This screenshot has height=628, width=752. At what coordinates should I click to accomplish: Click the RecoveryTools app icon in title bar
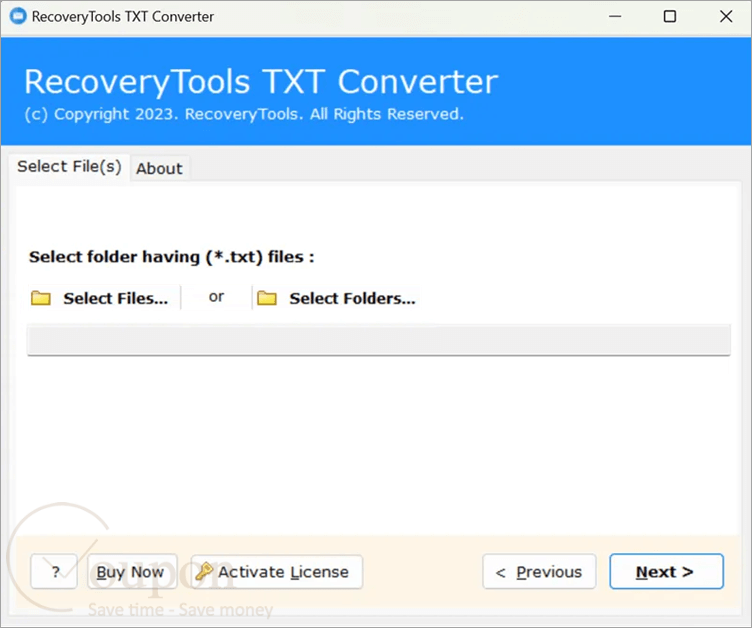point(18,16)
